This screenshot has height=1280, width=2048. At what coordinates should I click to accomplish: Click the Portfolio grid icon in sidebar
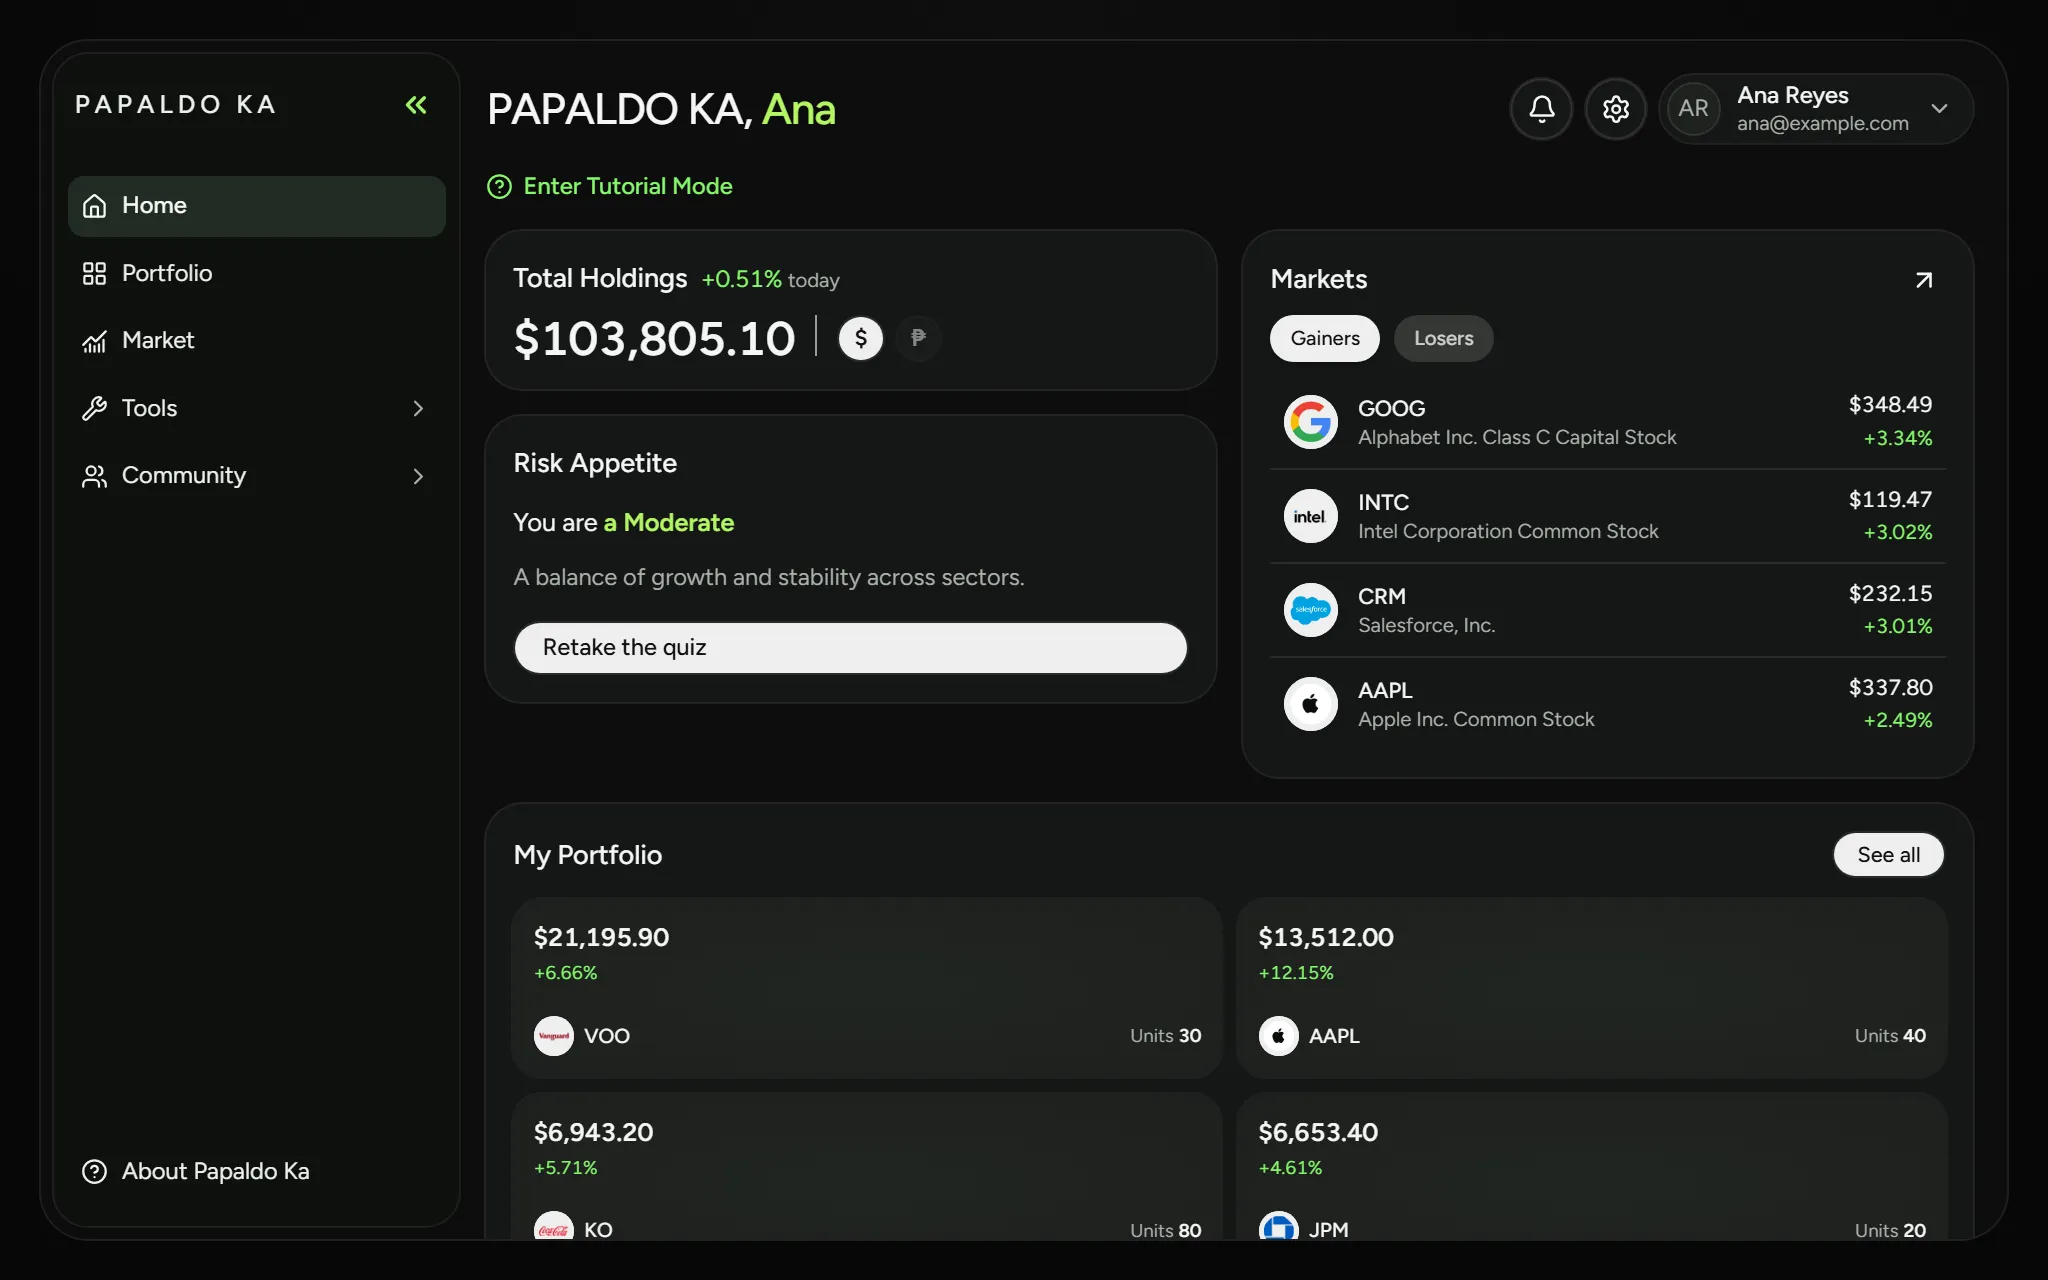(94, 273)
